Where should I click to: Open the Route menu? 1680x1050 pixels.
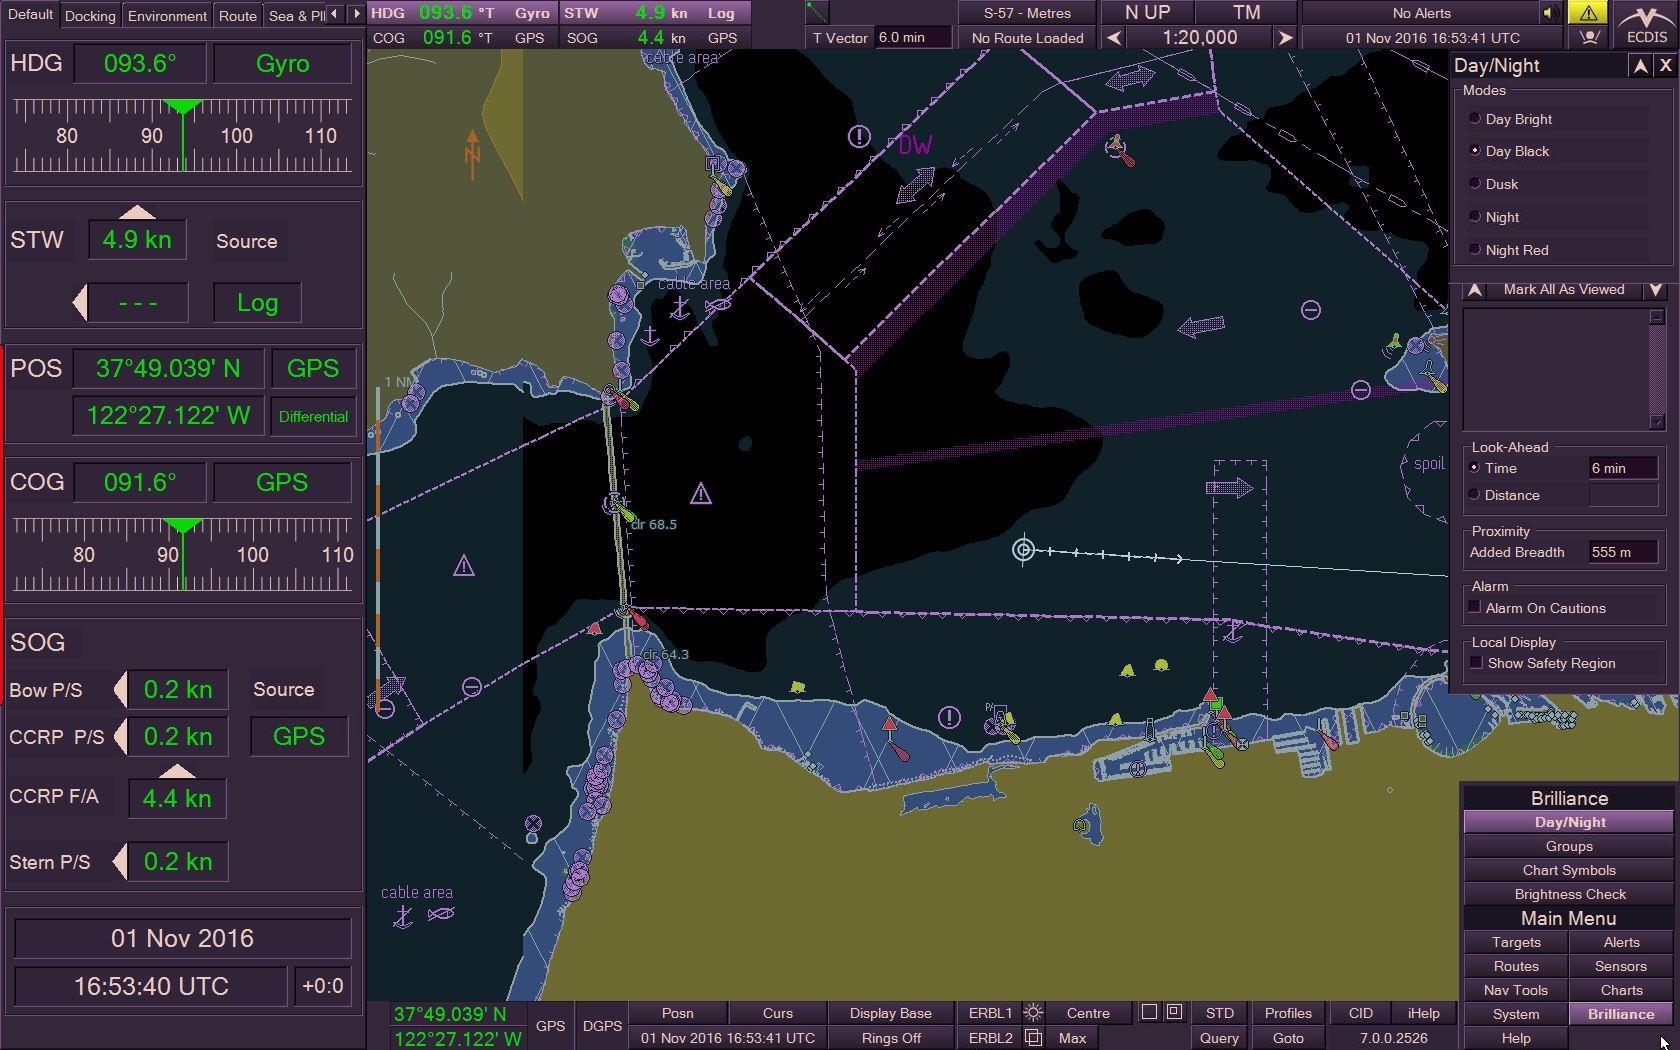236,15
